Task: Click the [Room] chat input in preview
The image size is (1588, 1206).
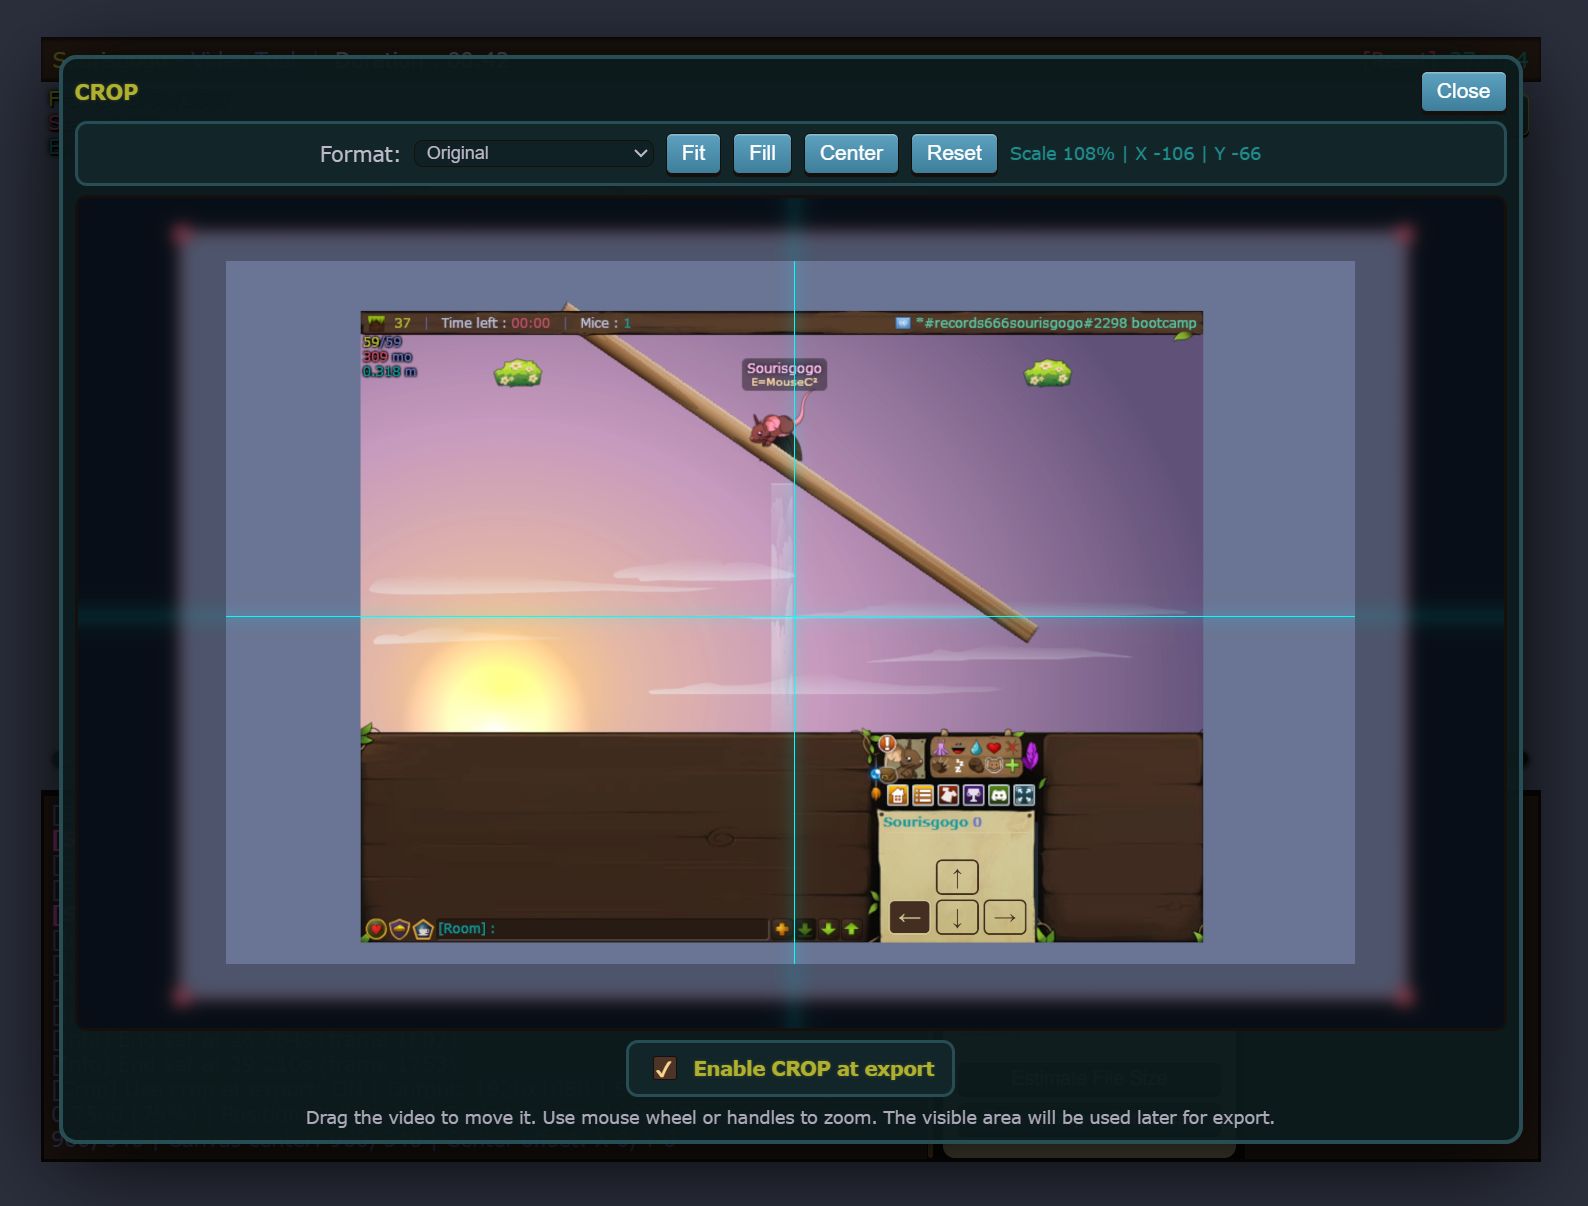Action: 602,929
